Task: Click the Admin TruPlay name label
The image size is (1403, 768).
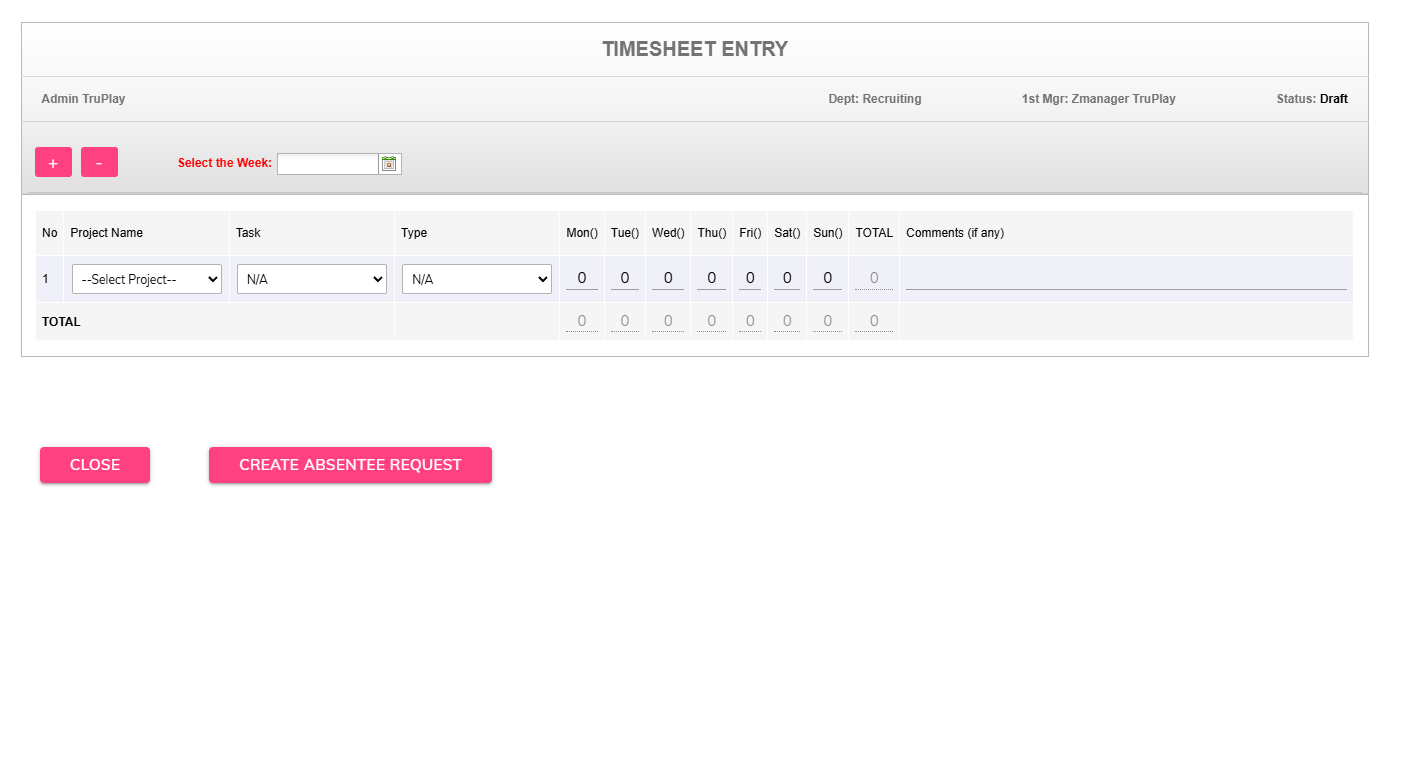Action: pyautogui.click(x=83, y=98)
